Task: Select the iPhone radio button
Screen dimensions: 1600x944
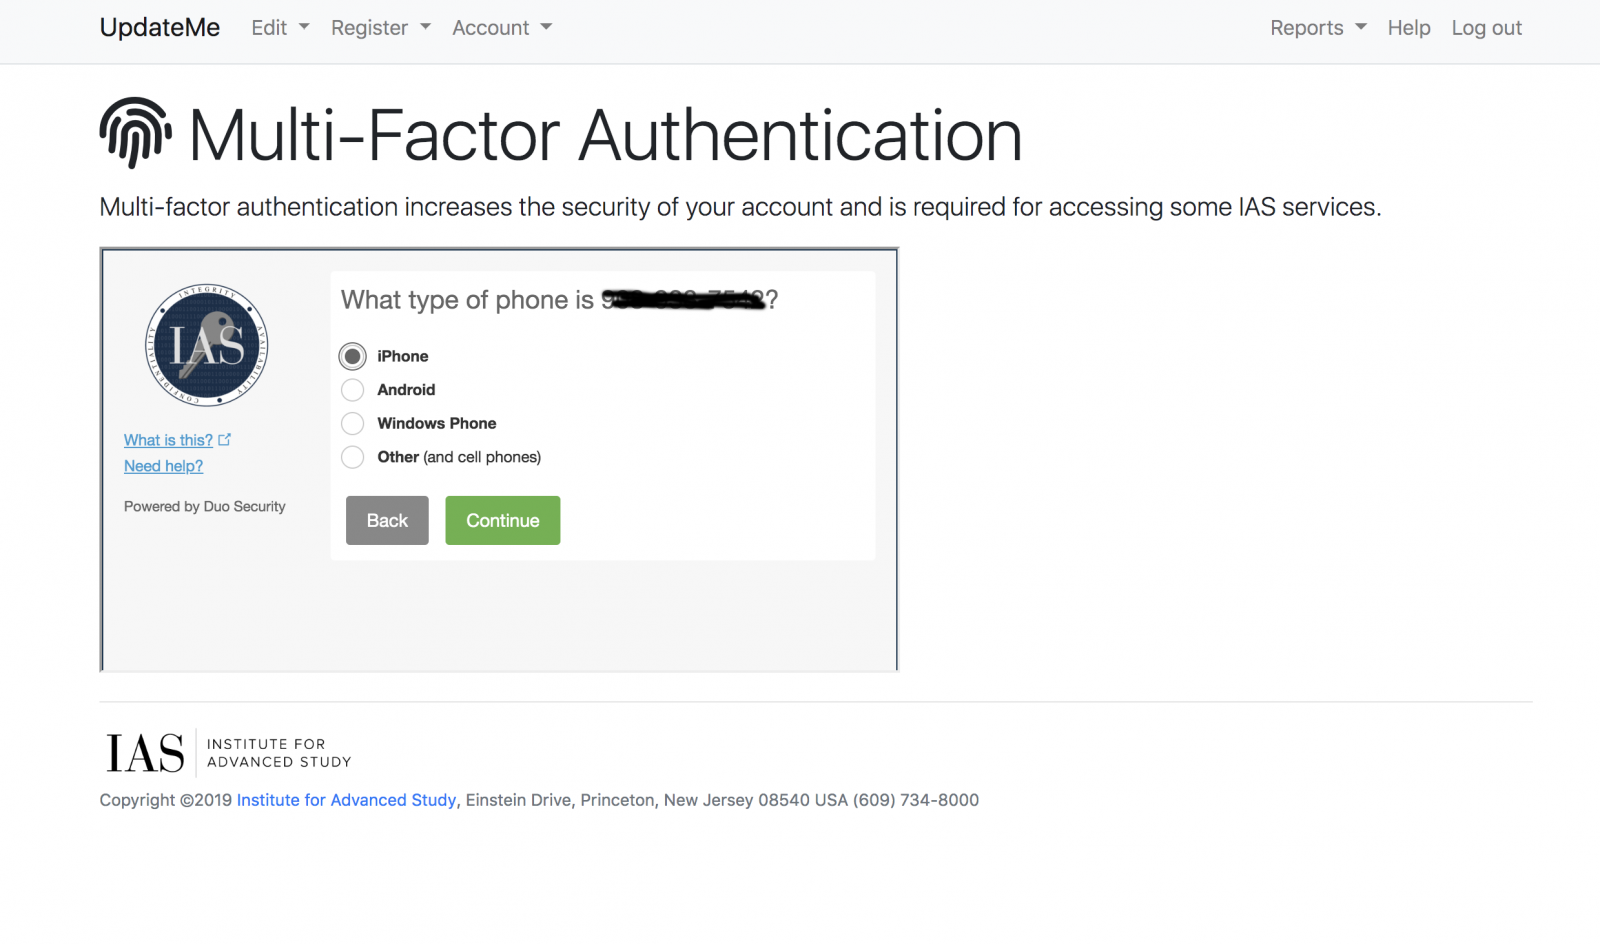Action: coord(353,356)
